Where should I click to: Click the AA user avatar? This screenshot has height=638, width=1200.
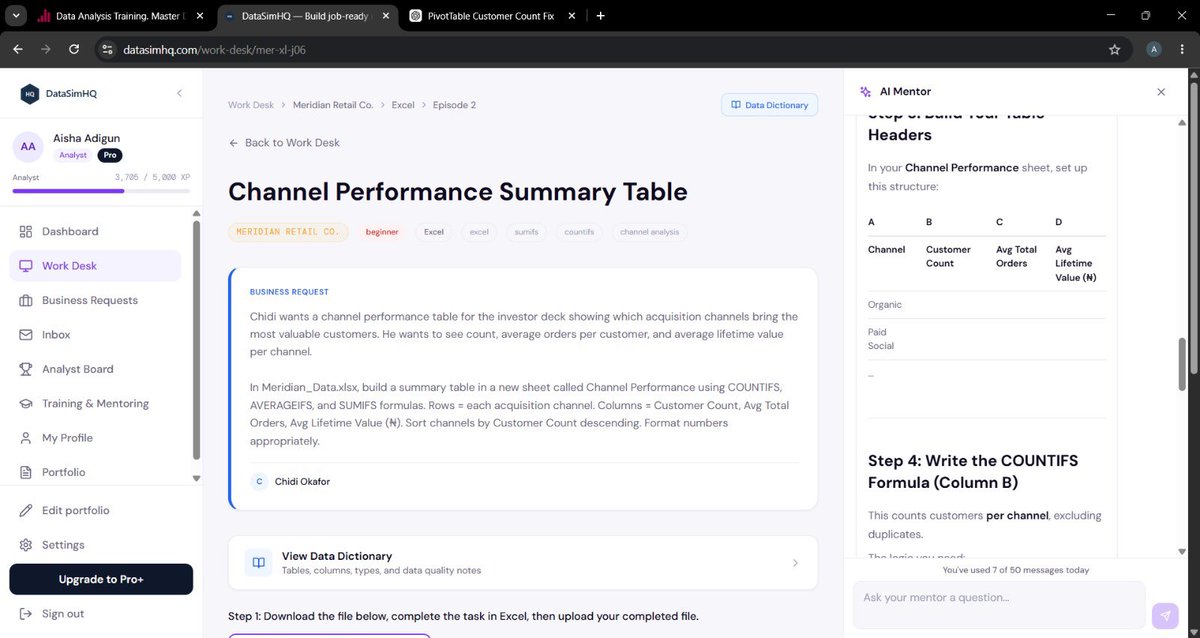coord(28,146)
